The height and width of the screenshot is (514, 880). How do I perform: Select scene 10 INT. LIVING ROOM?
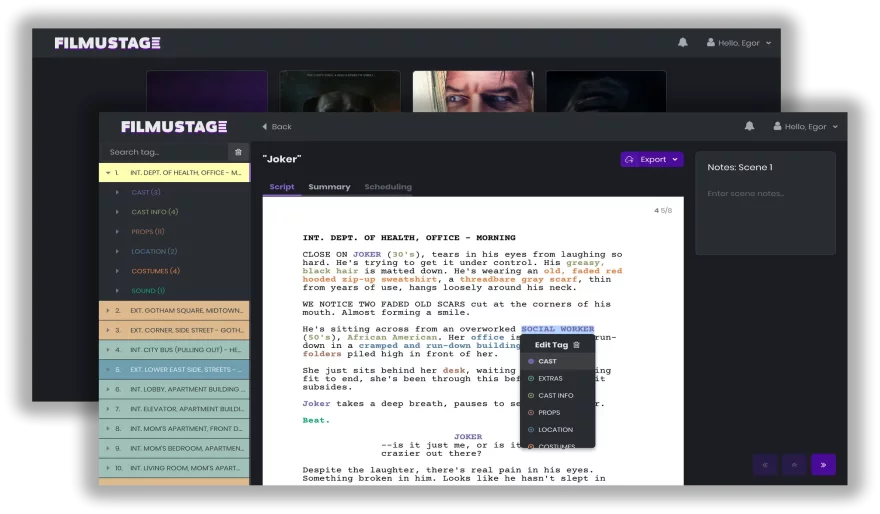pyautogui.click(x=175, y=468)
